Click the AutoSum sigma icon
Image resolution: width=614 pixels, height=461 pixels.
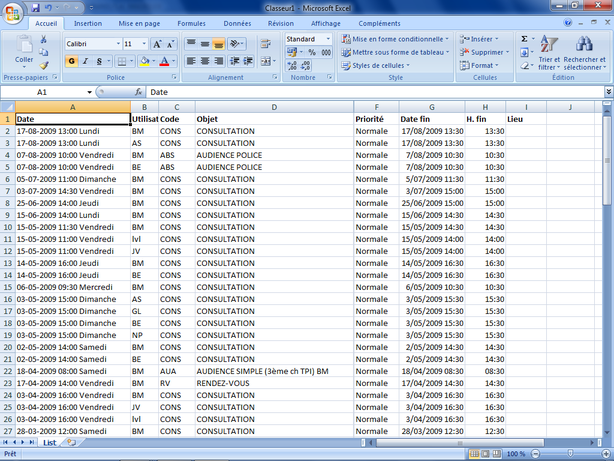point(525,38)
